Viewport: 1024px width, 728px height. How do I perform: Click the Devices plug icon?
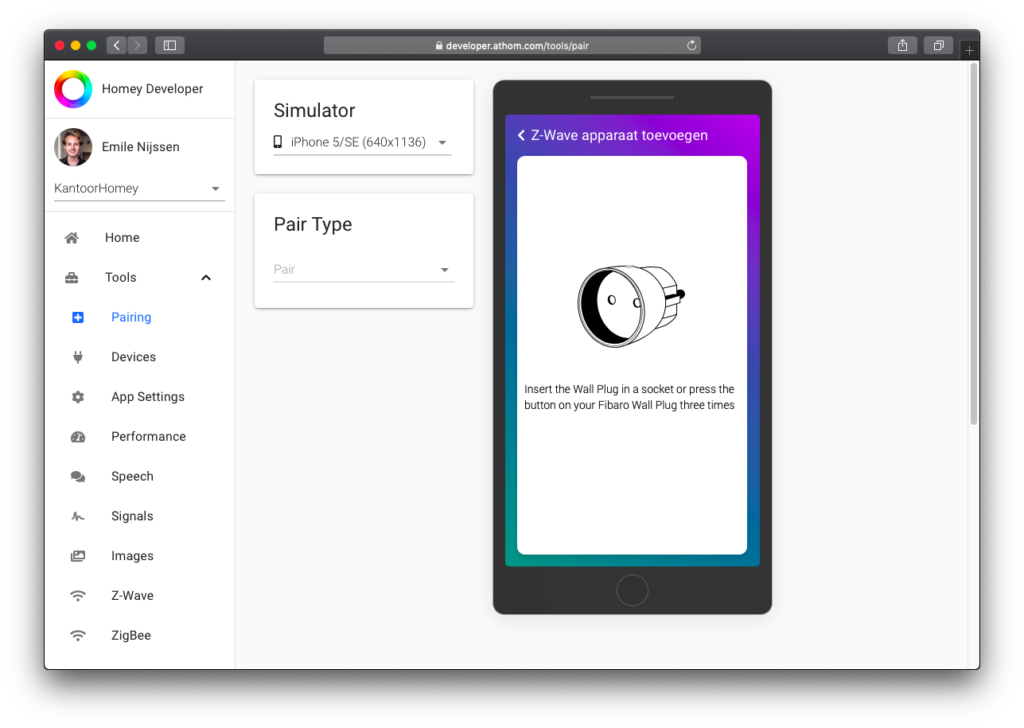coord(78,357)
